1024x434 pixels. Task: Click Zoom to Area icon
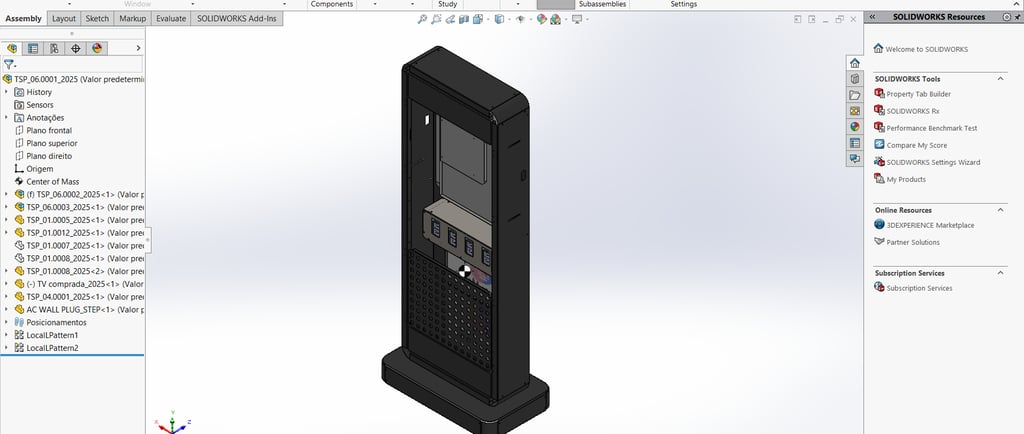(436, 20)
